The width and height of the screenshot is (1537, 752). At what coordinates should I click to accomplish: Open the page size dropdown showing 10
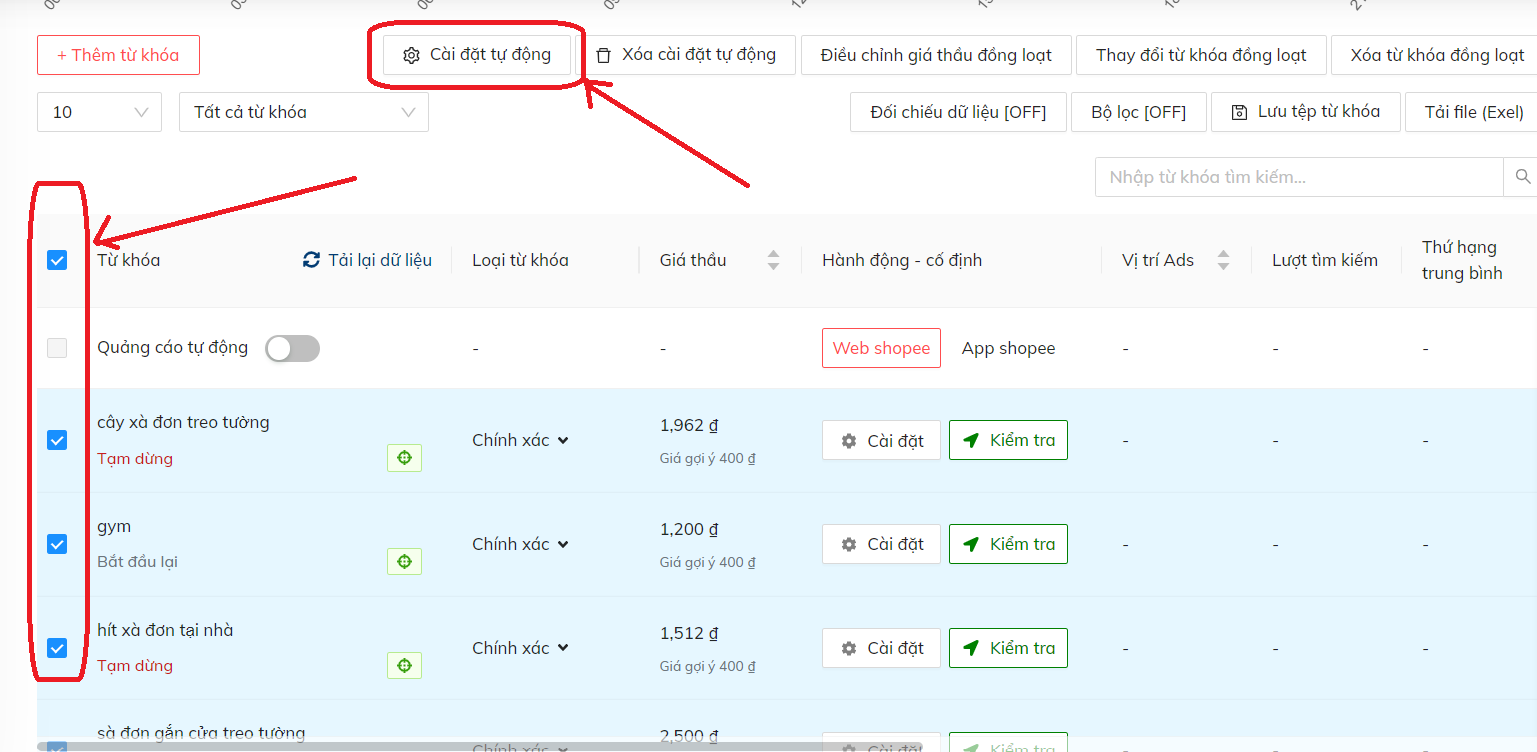[98, 111]
